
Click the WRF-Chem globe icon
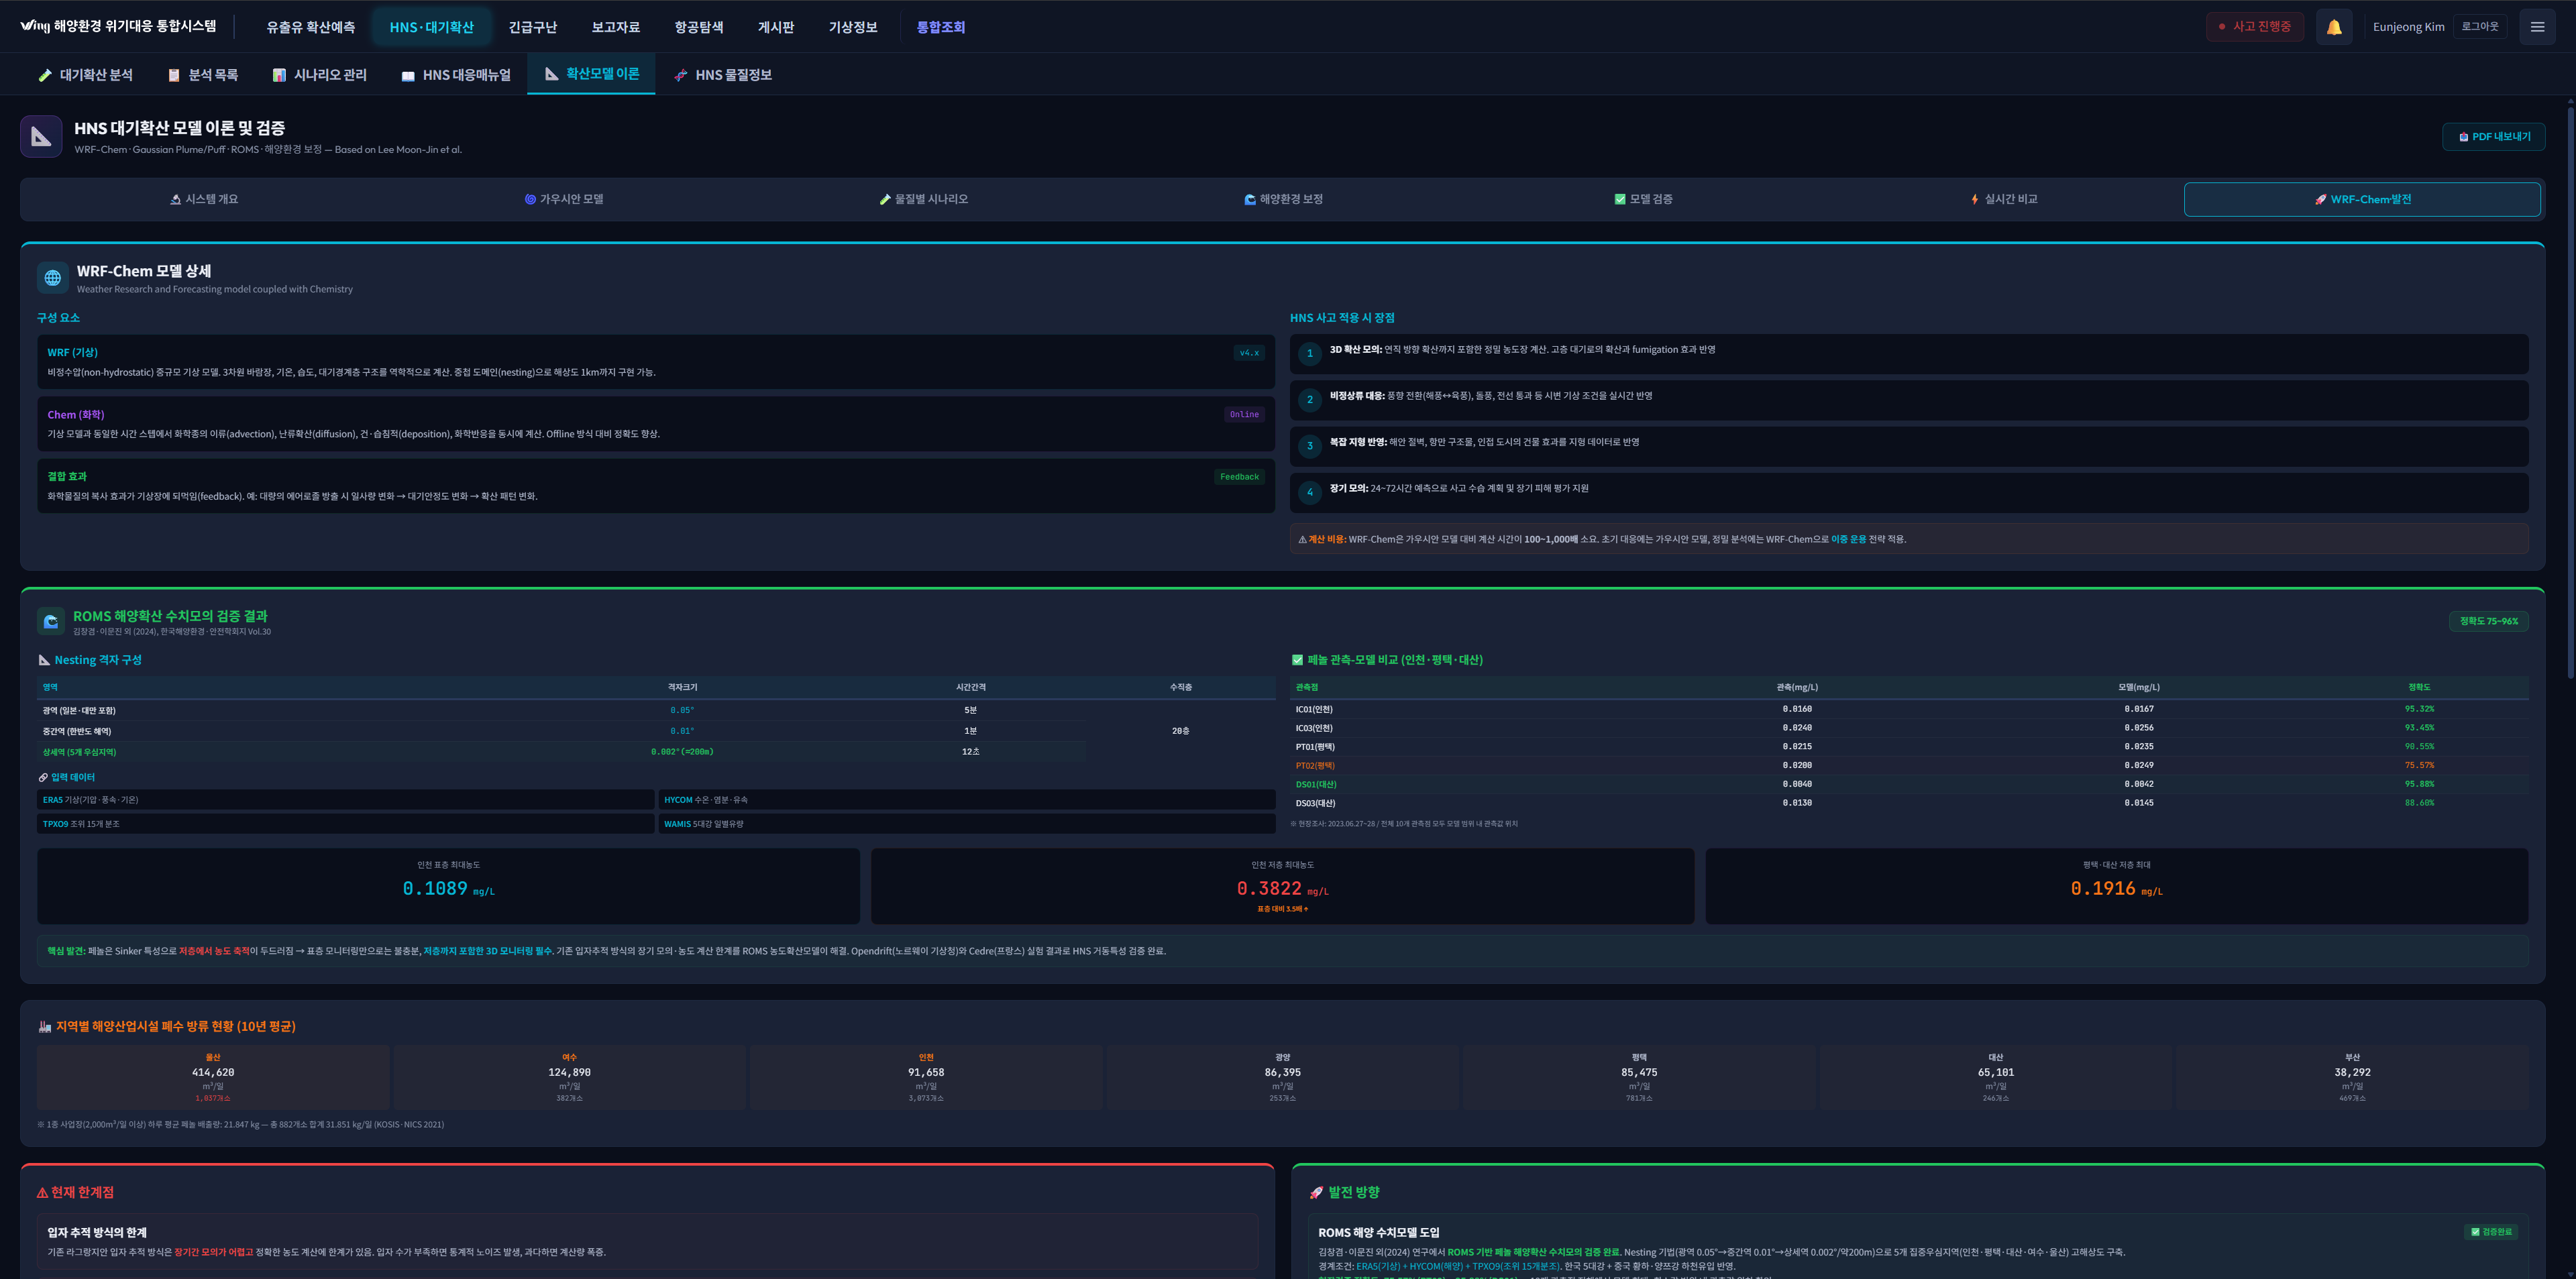point(53,278)
